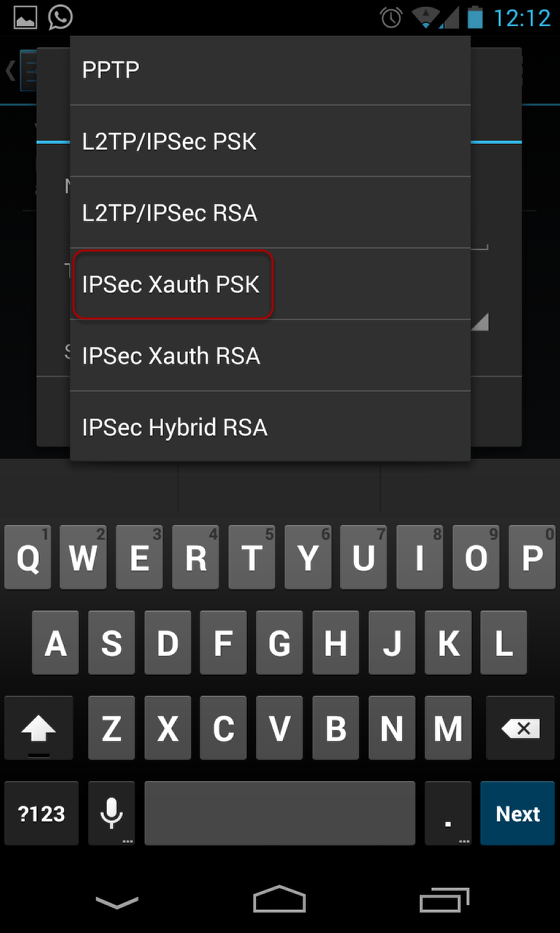Choose IPSec Xauth RSA option
The width and height of the screenshot is (560, 933).
pyautogui.click(x=270, y=355)
